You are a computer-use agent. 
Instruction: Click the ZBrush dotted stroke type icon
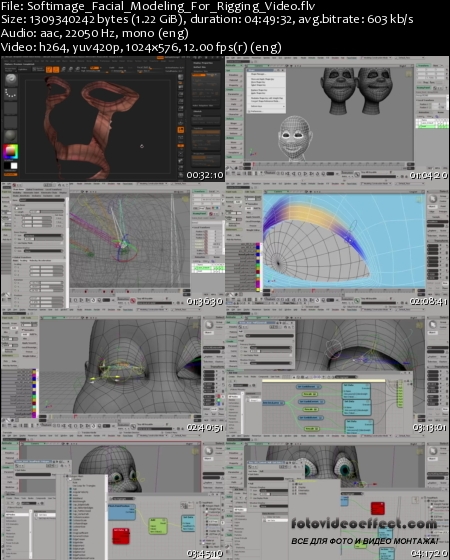[11, 94]
